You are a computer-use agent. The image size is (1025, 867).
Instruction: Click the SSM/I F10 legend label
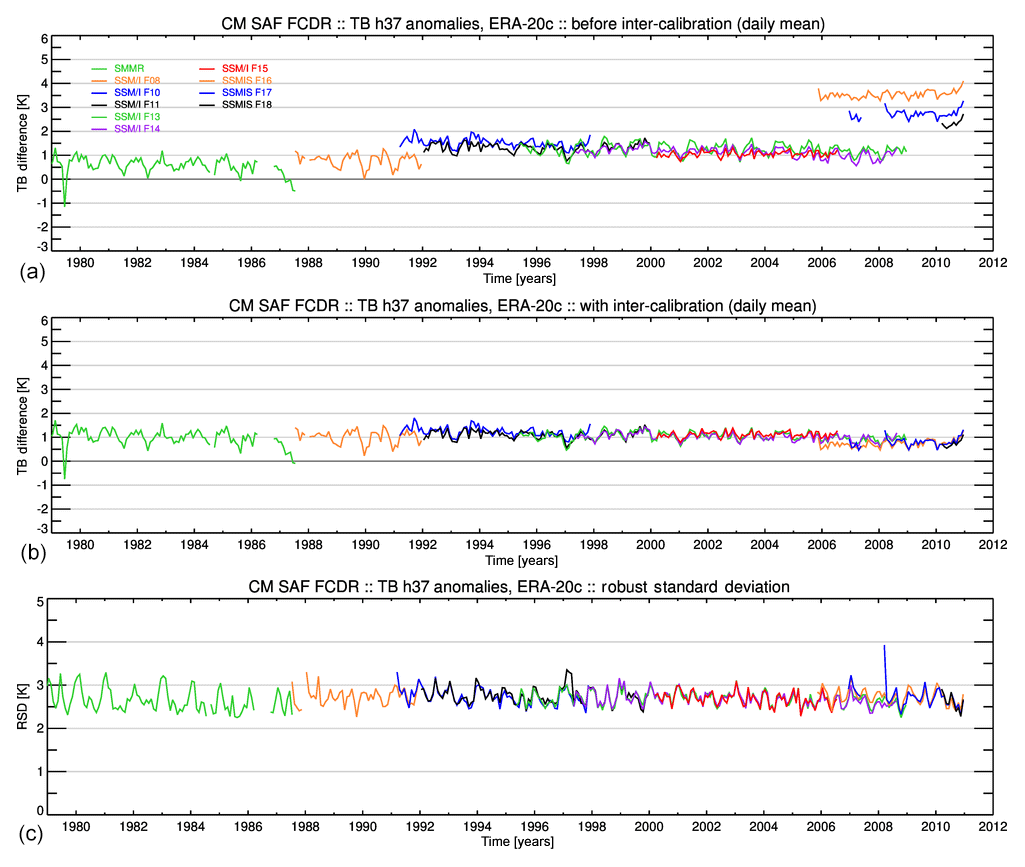coord(137,92)
